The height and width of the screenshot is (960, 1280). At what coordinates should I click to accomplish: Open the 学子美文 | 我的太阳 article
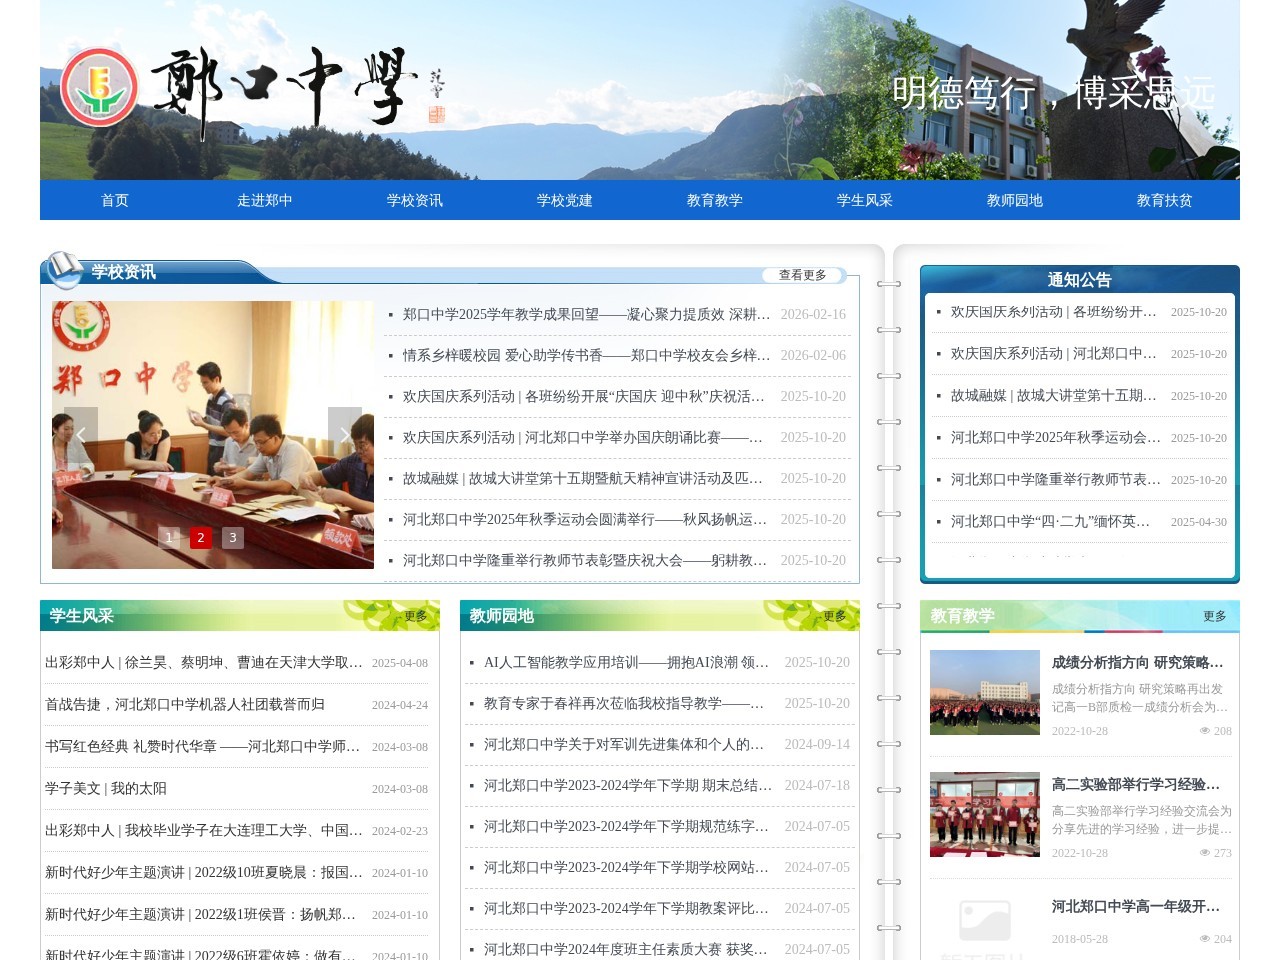pyautogui.click(x=106, y=788)
